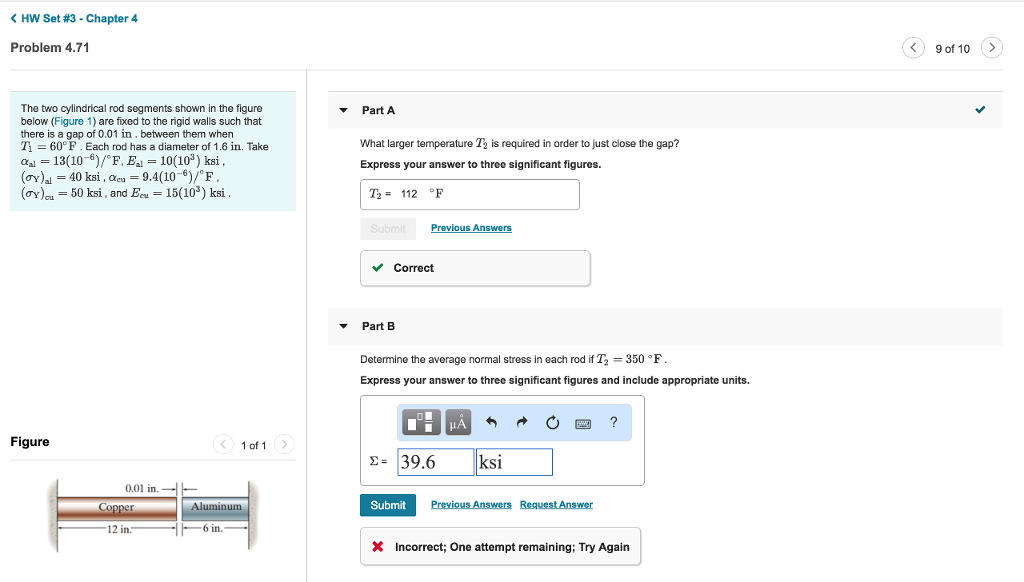The width and height of the screenshot is (1024, 582).
Task: Click the value field containing 39.6
Action: [x=436, y=462]
